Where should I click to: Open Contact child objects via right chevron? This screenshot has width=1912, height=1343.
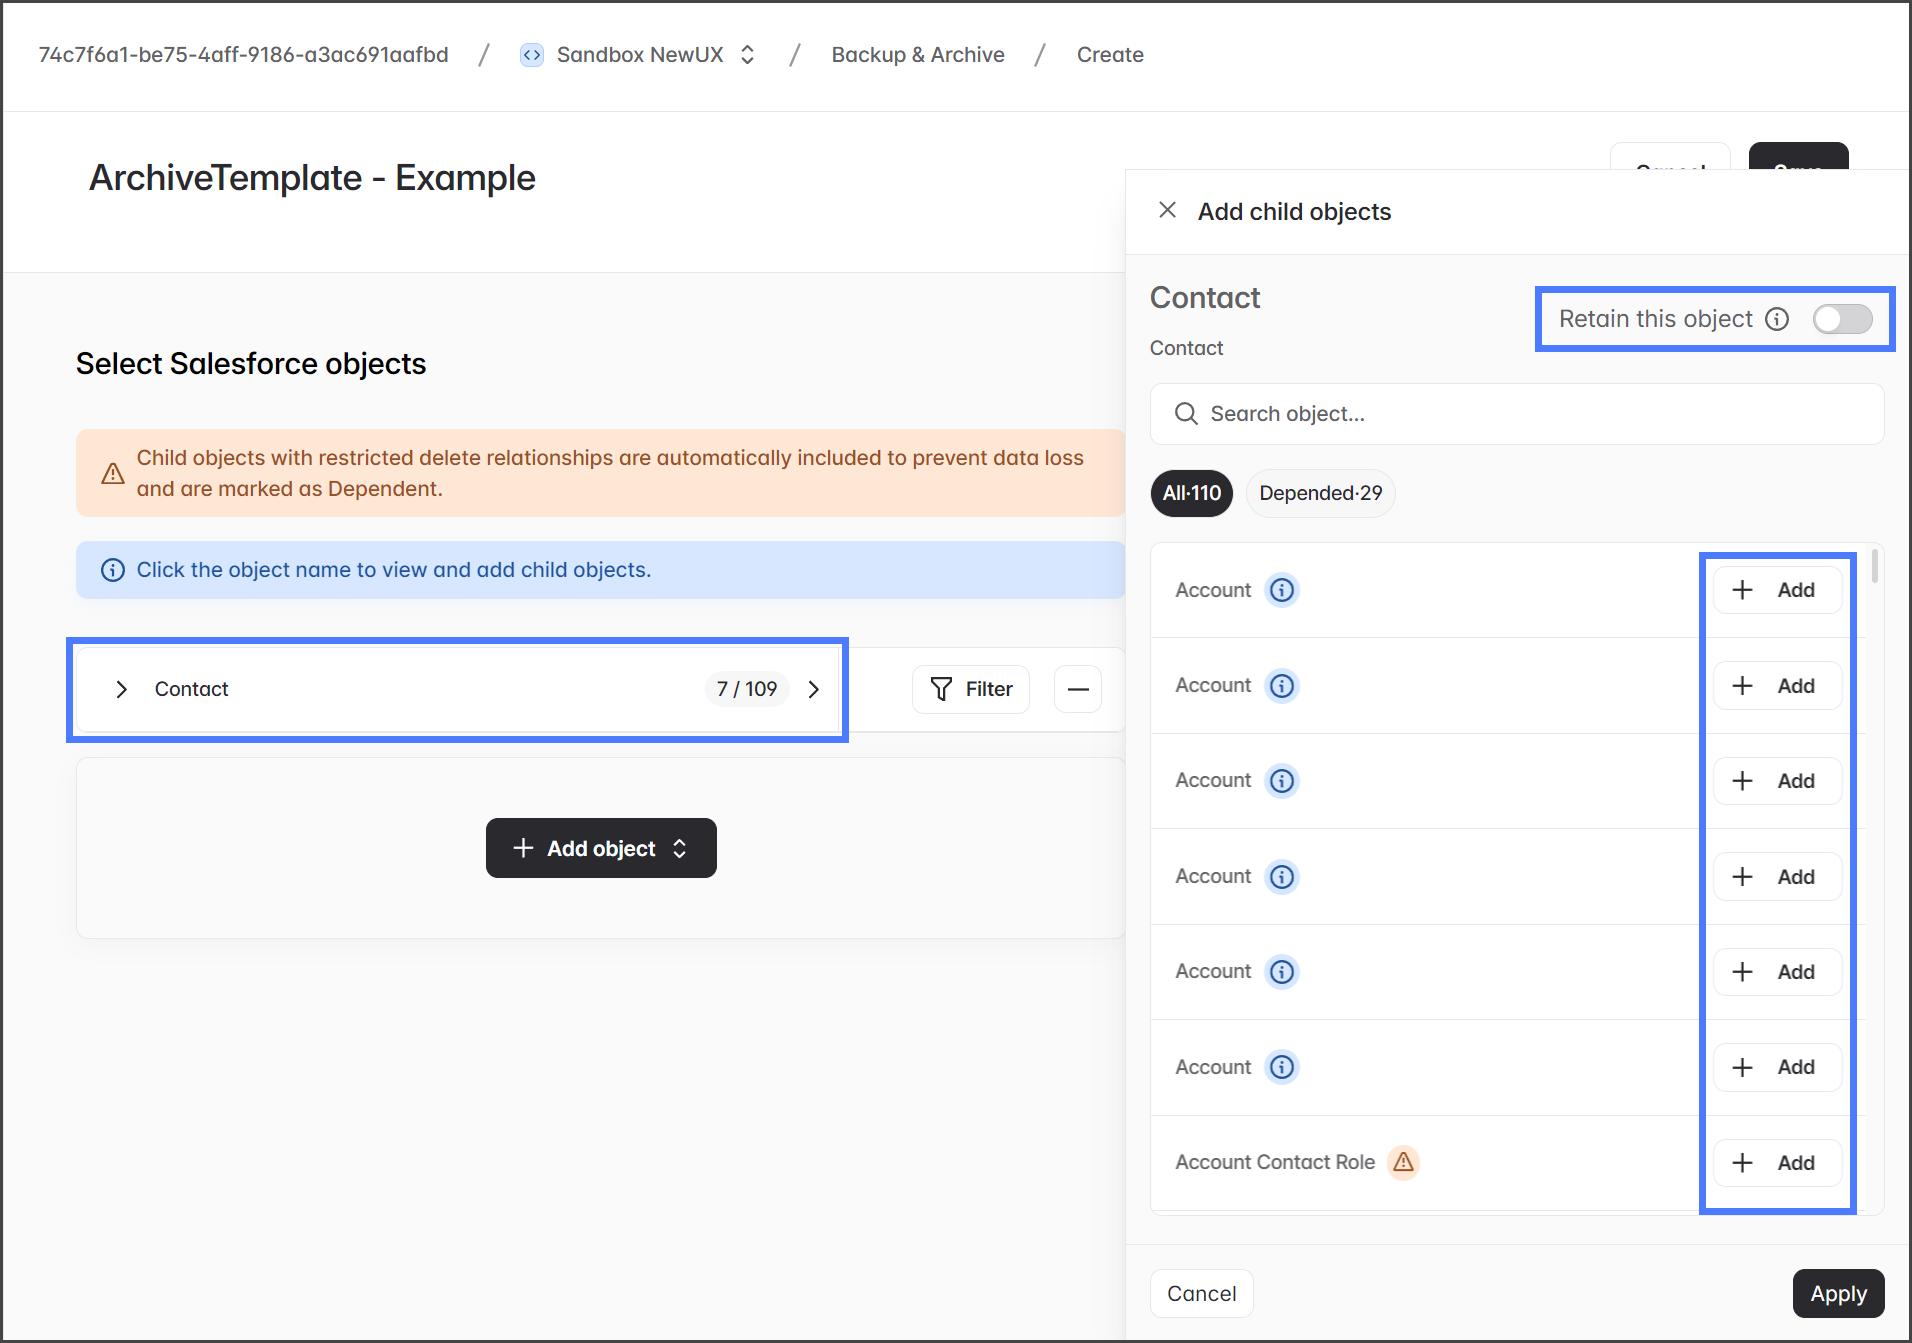814,689
